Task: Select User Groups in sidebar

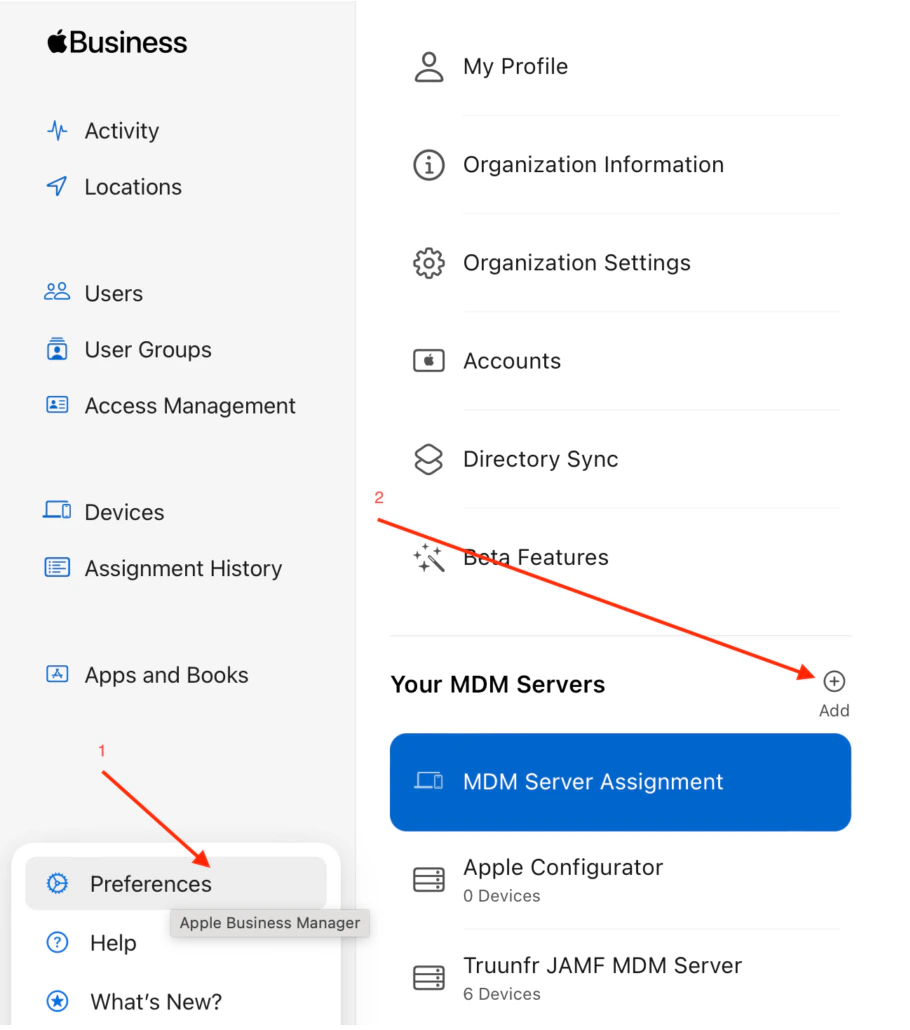Action: [148, 349]
